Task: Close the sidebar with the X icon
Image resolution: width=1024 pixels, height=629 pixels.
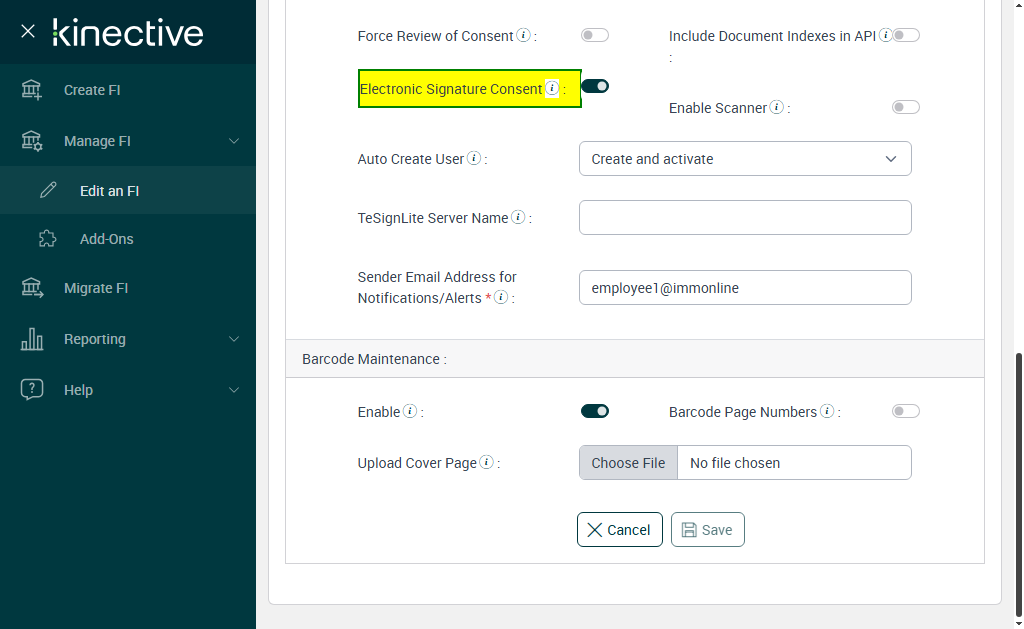Action: point(28,32)
